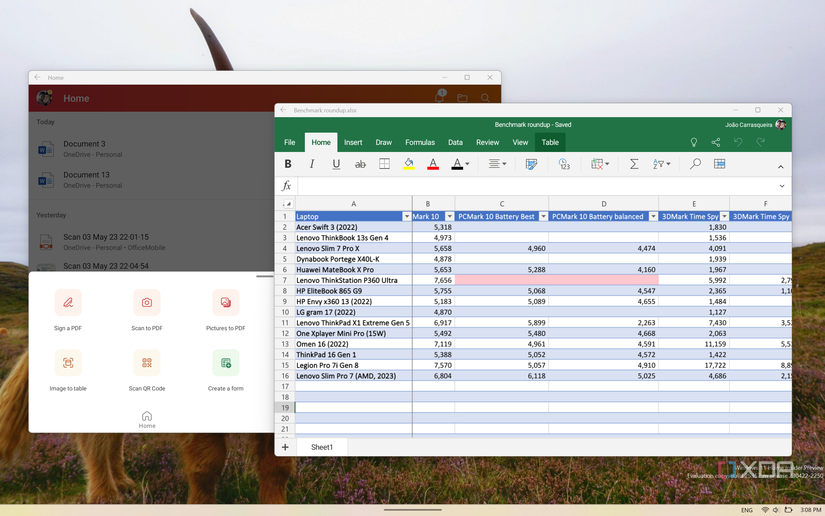Open the number format icon

[564, 164]
